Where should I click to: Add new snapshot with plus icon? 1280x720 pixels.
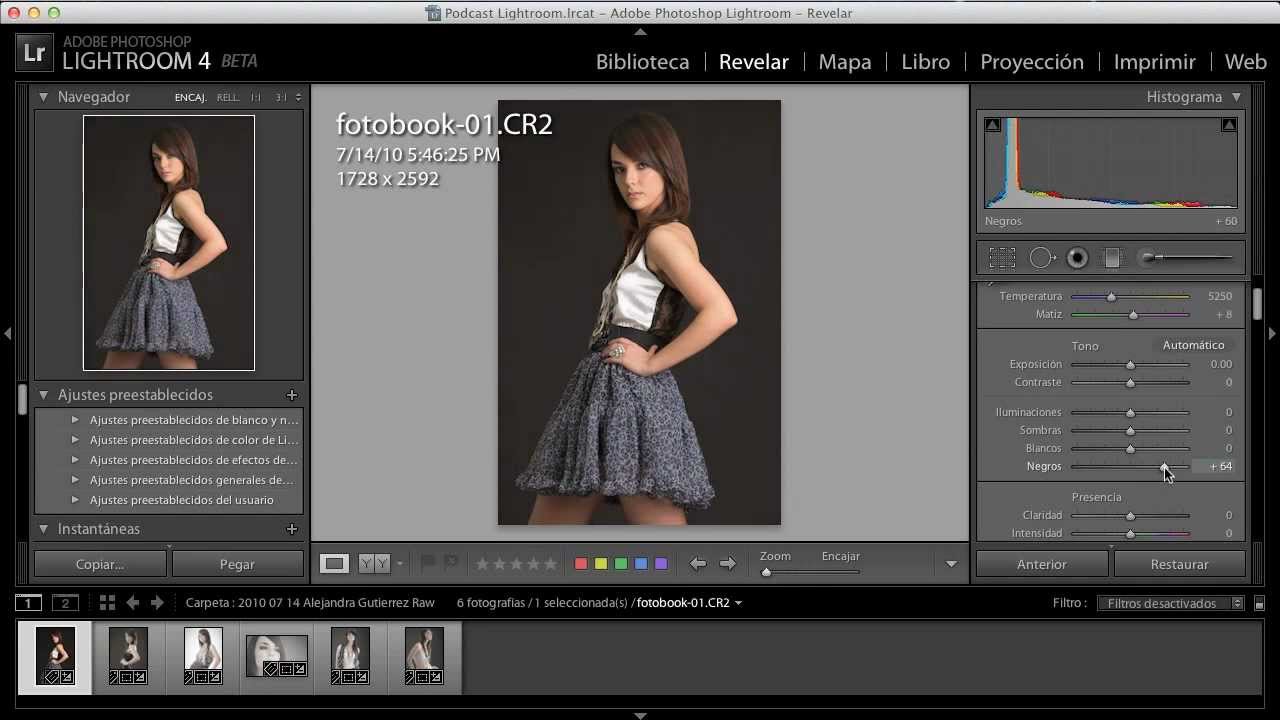(292, 529)
